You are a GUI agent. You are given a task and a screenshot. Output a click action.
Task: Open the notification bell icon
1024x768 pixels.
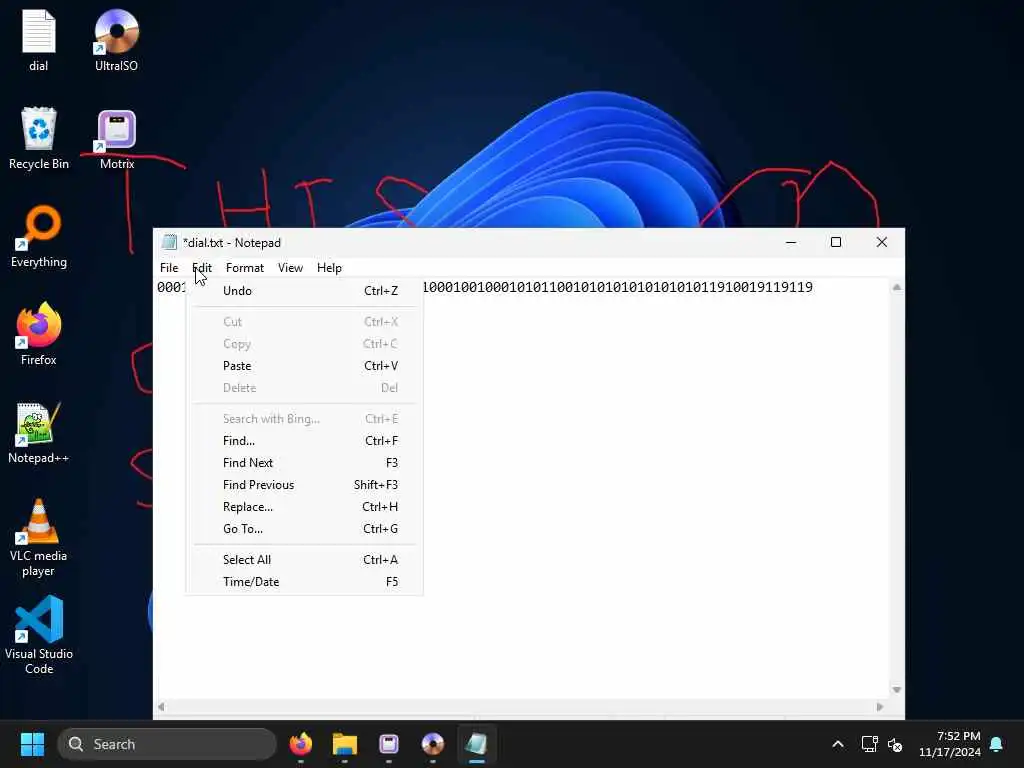point(997,744)
